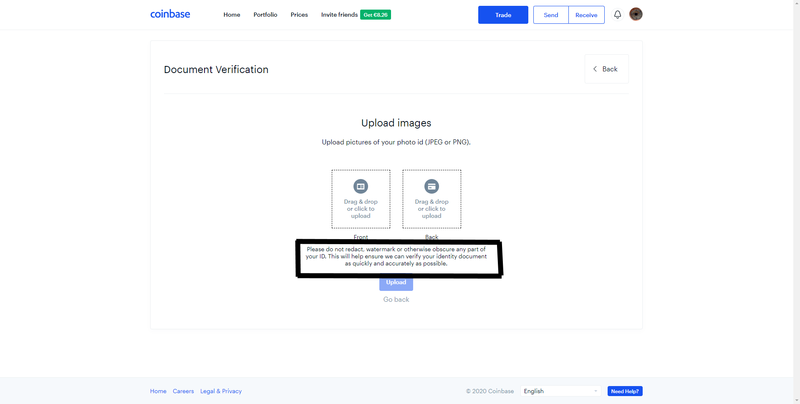Open the Careers footer link

pyautogui.click(x=183, y=391)
